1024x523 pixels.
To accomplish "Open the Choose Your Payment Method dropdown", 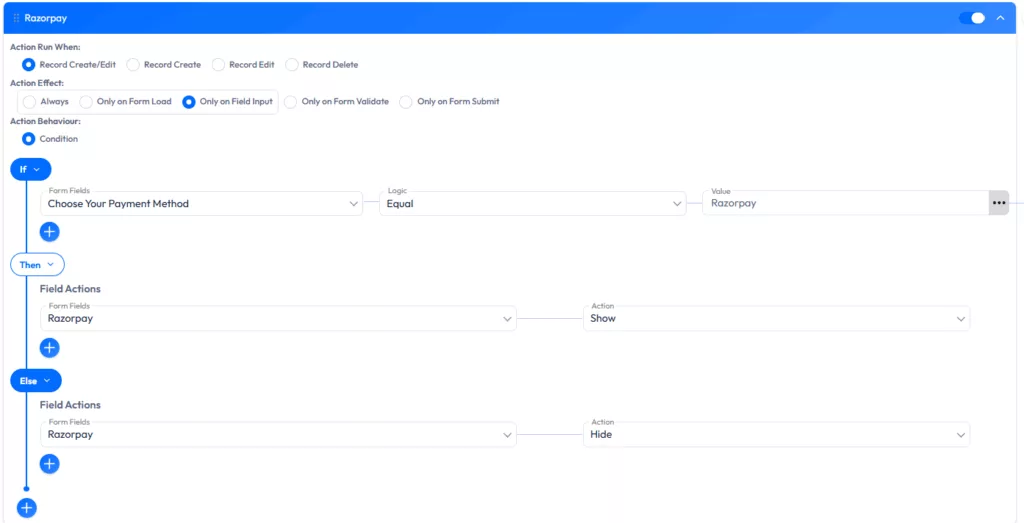I will [x=201, y=204].
